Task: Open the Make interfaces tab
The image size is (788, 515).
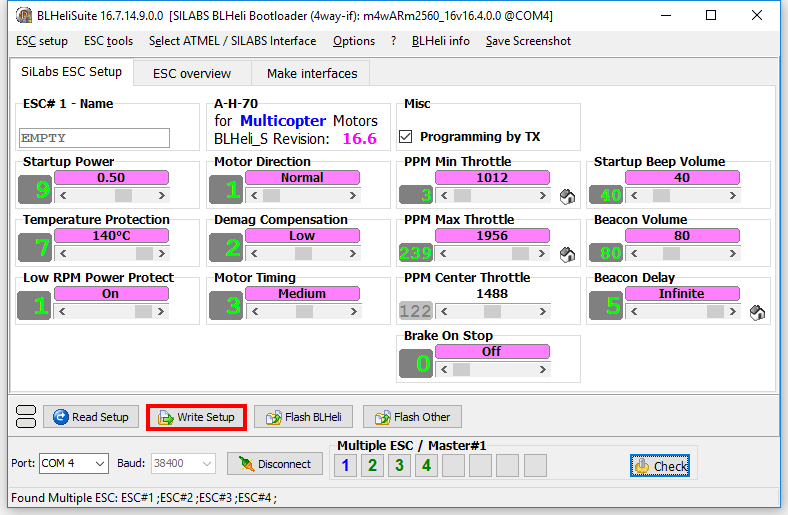Action: point(312,73)
